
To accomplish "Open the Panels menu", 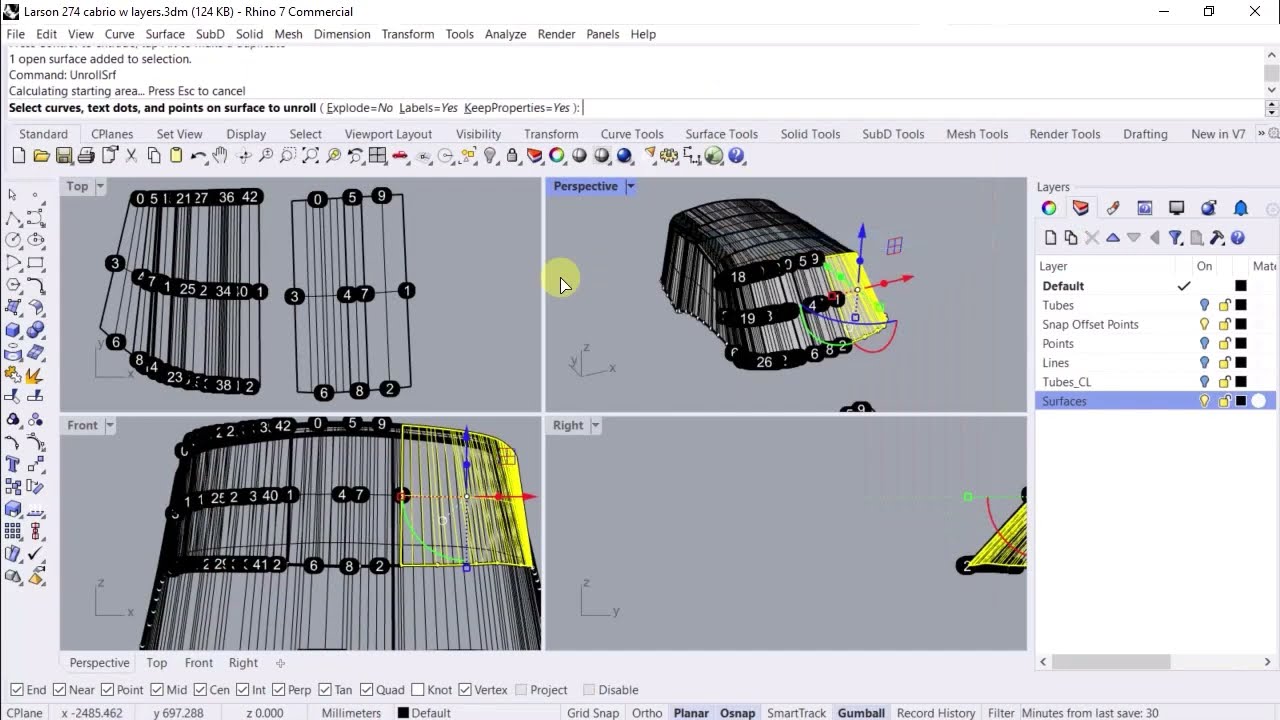I will pos(602,34).
